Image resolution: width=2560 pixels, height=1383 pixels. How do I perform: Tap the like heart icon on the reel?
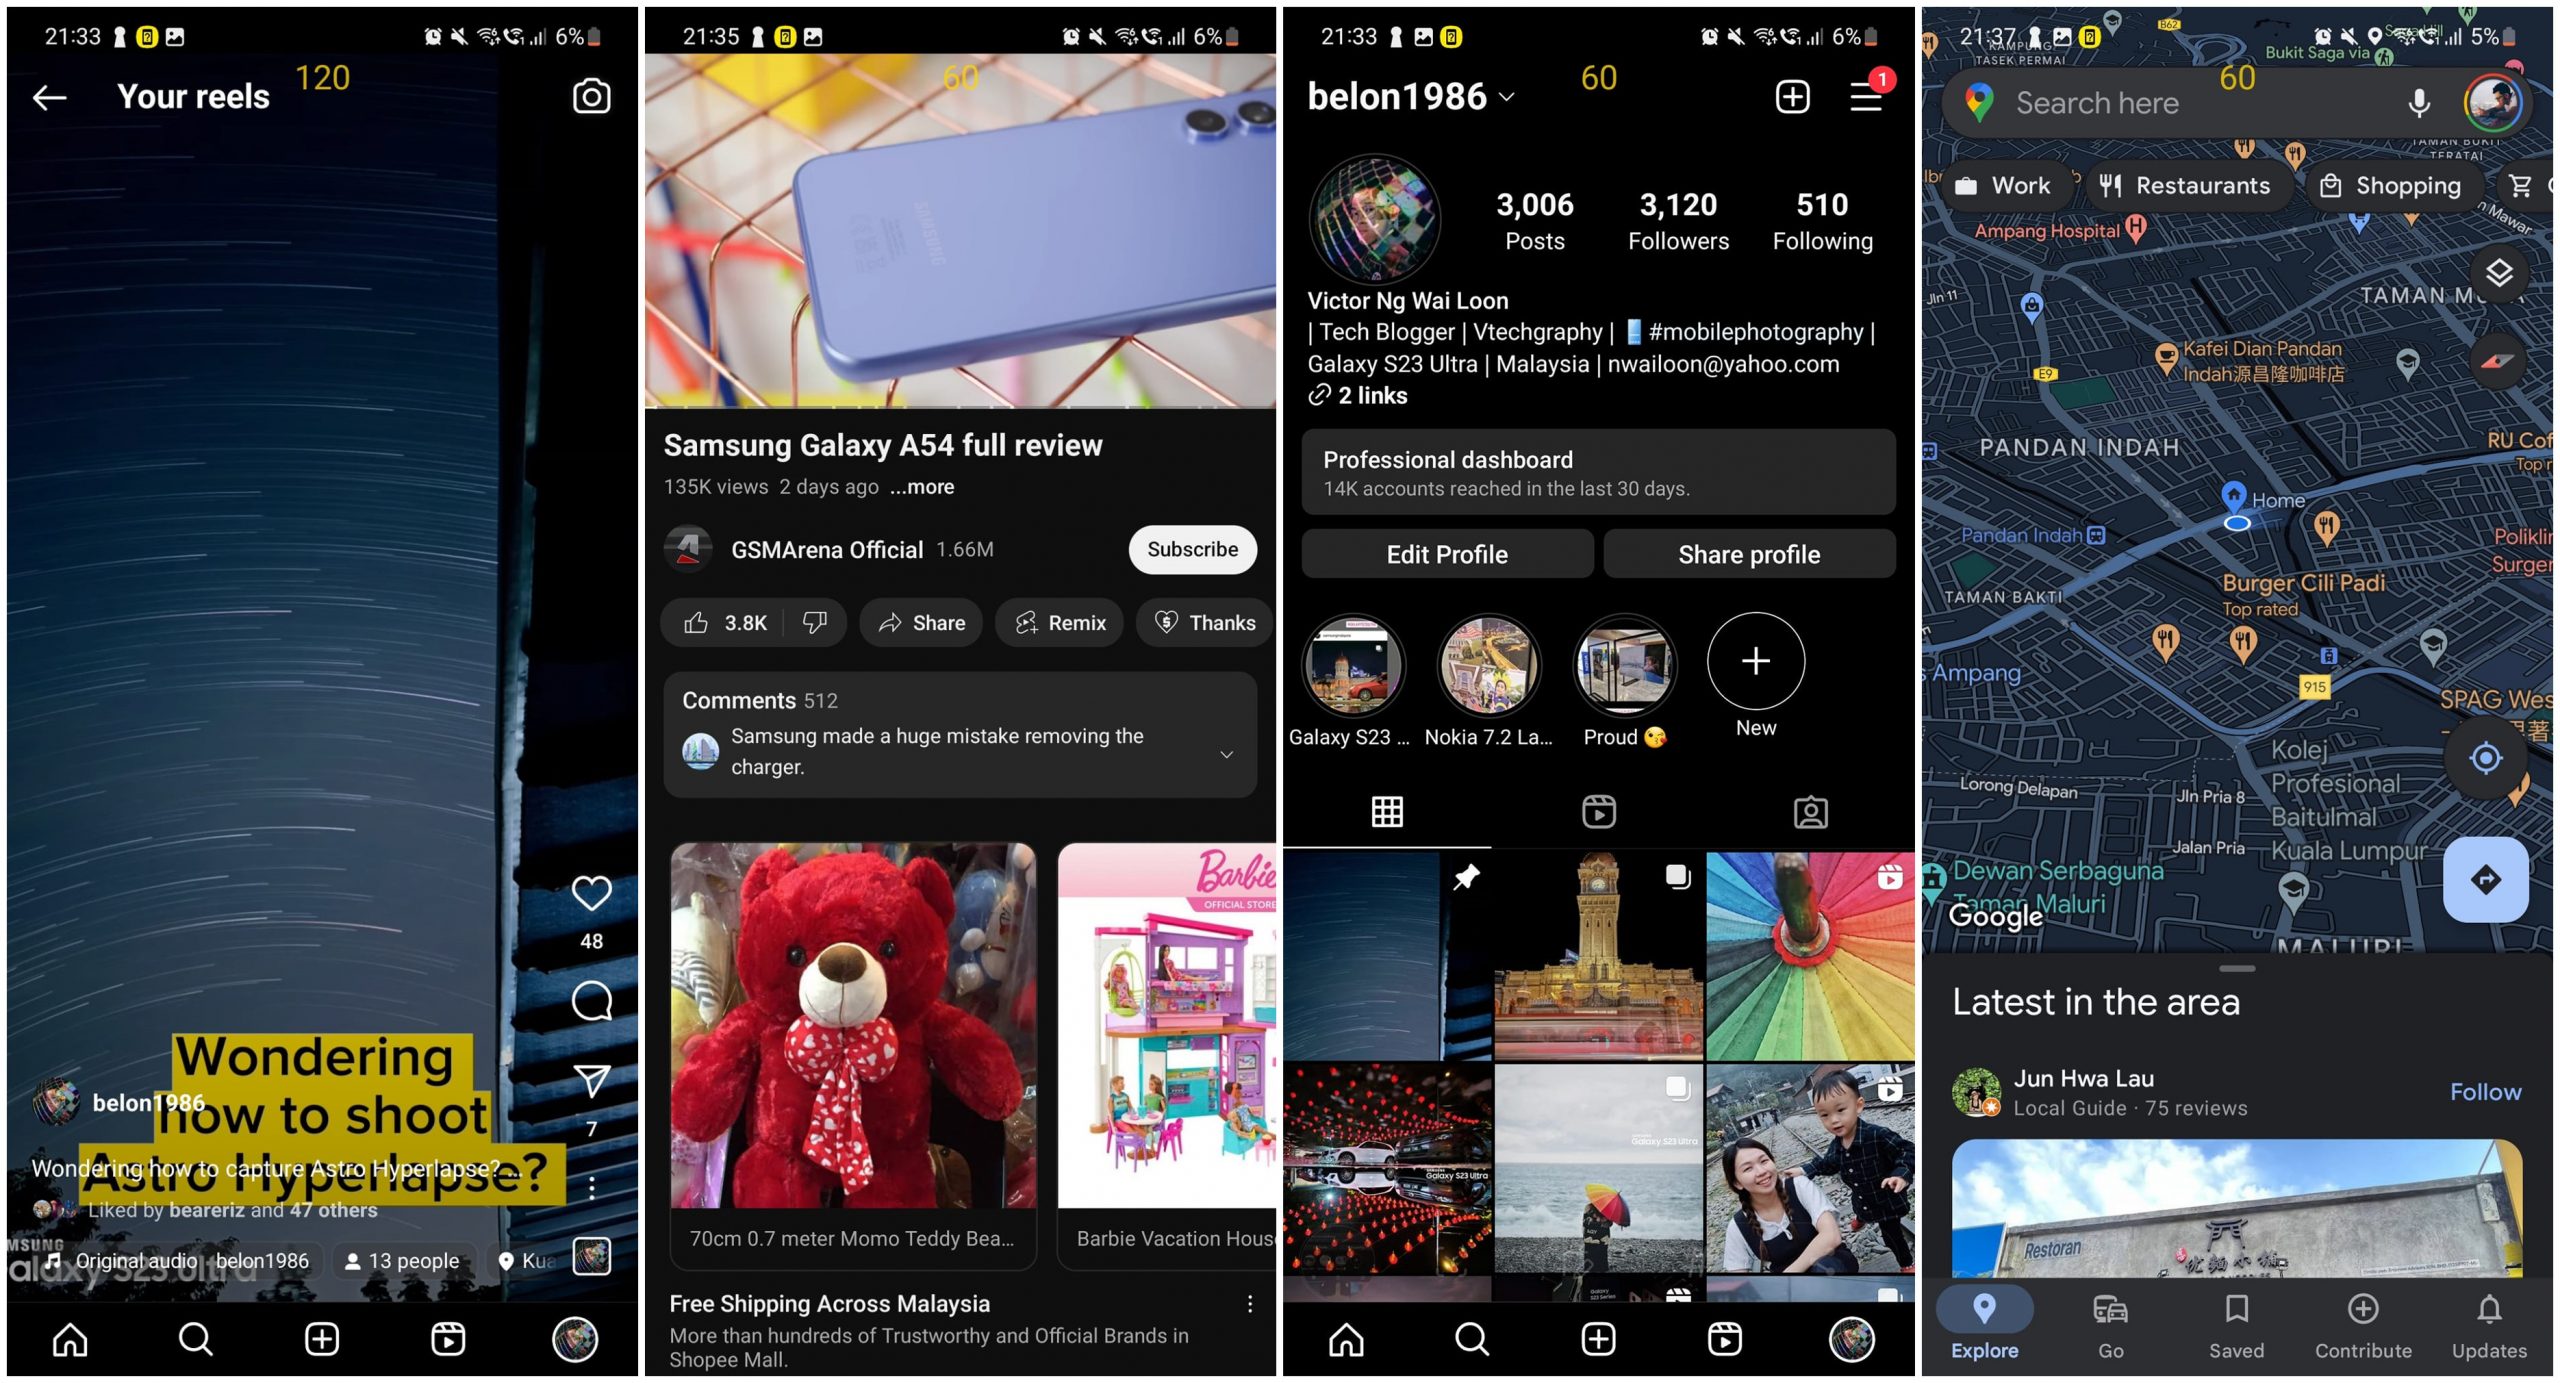tap(589, 892)
